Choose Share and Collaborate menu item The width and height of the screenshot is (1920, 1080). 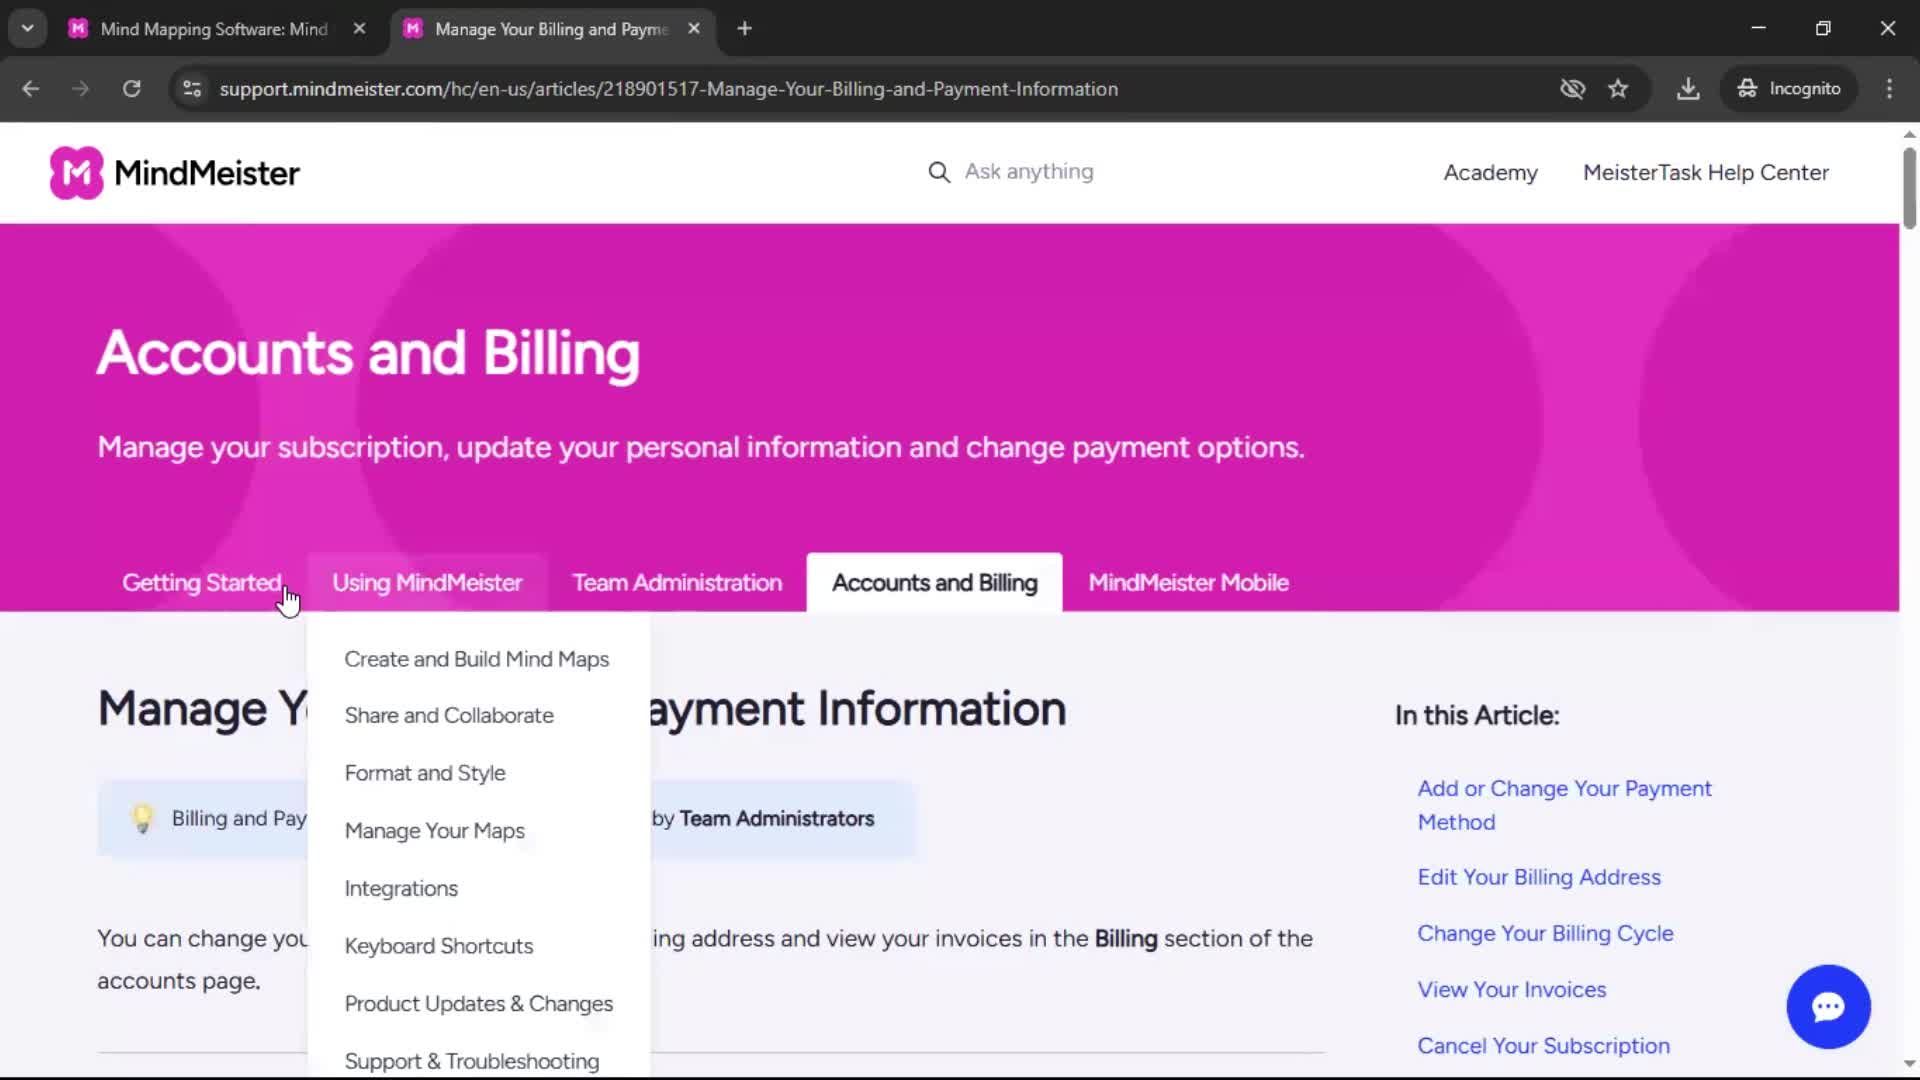click(449, 716)
